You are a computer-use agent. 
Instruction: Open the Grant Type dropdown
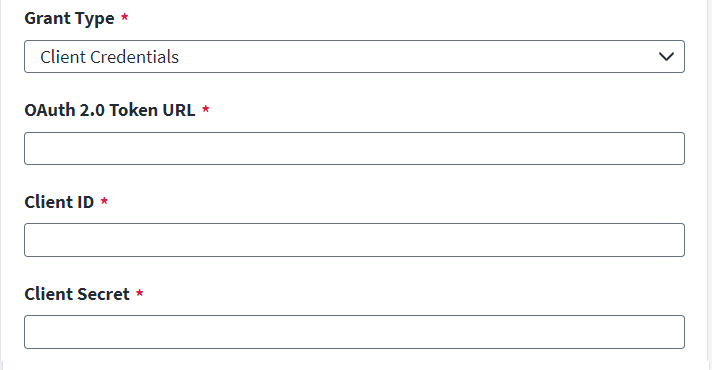tap(354, 57)
